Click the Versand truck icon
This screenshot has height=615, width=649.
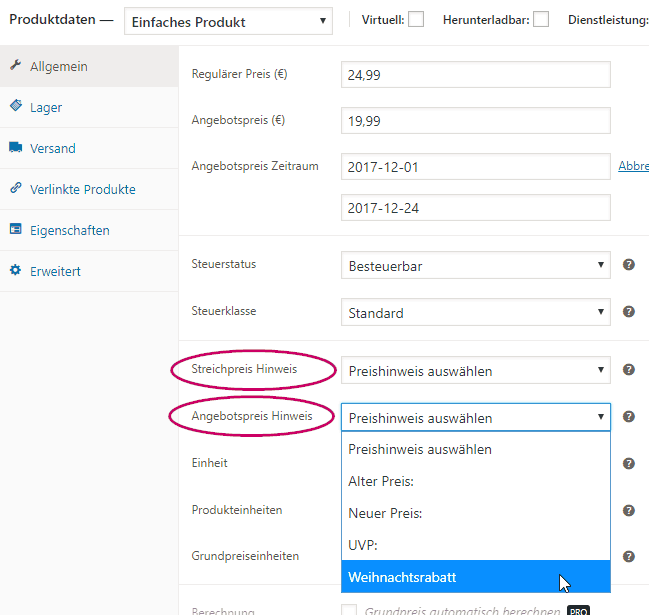point(16,147)
